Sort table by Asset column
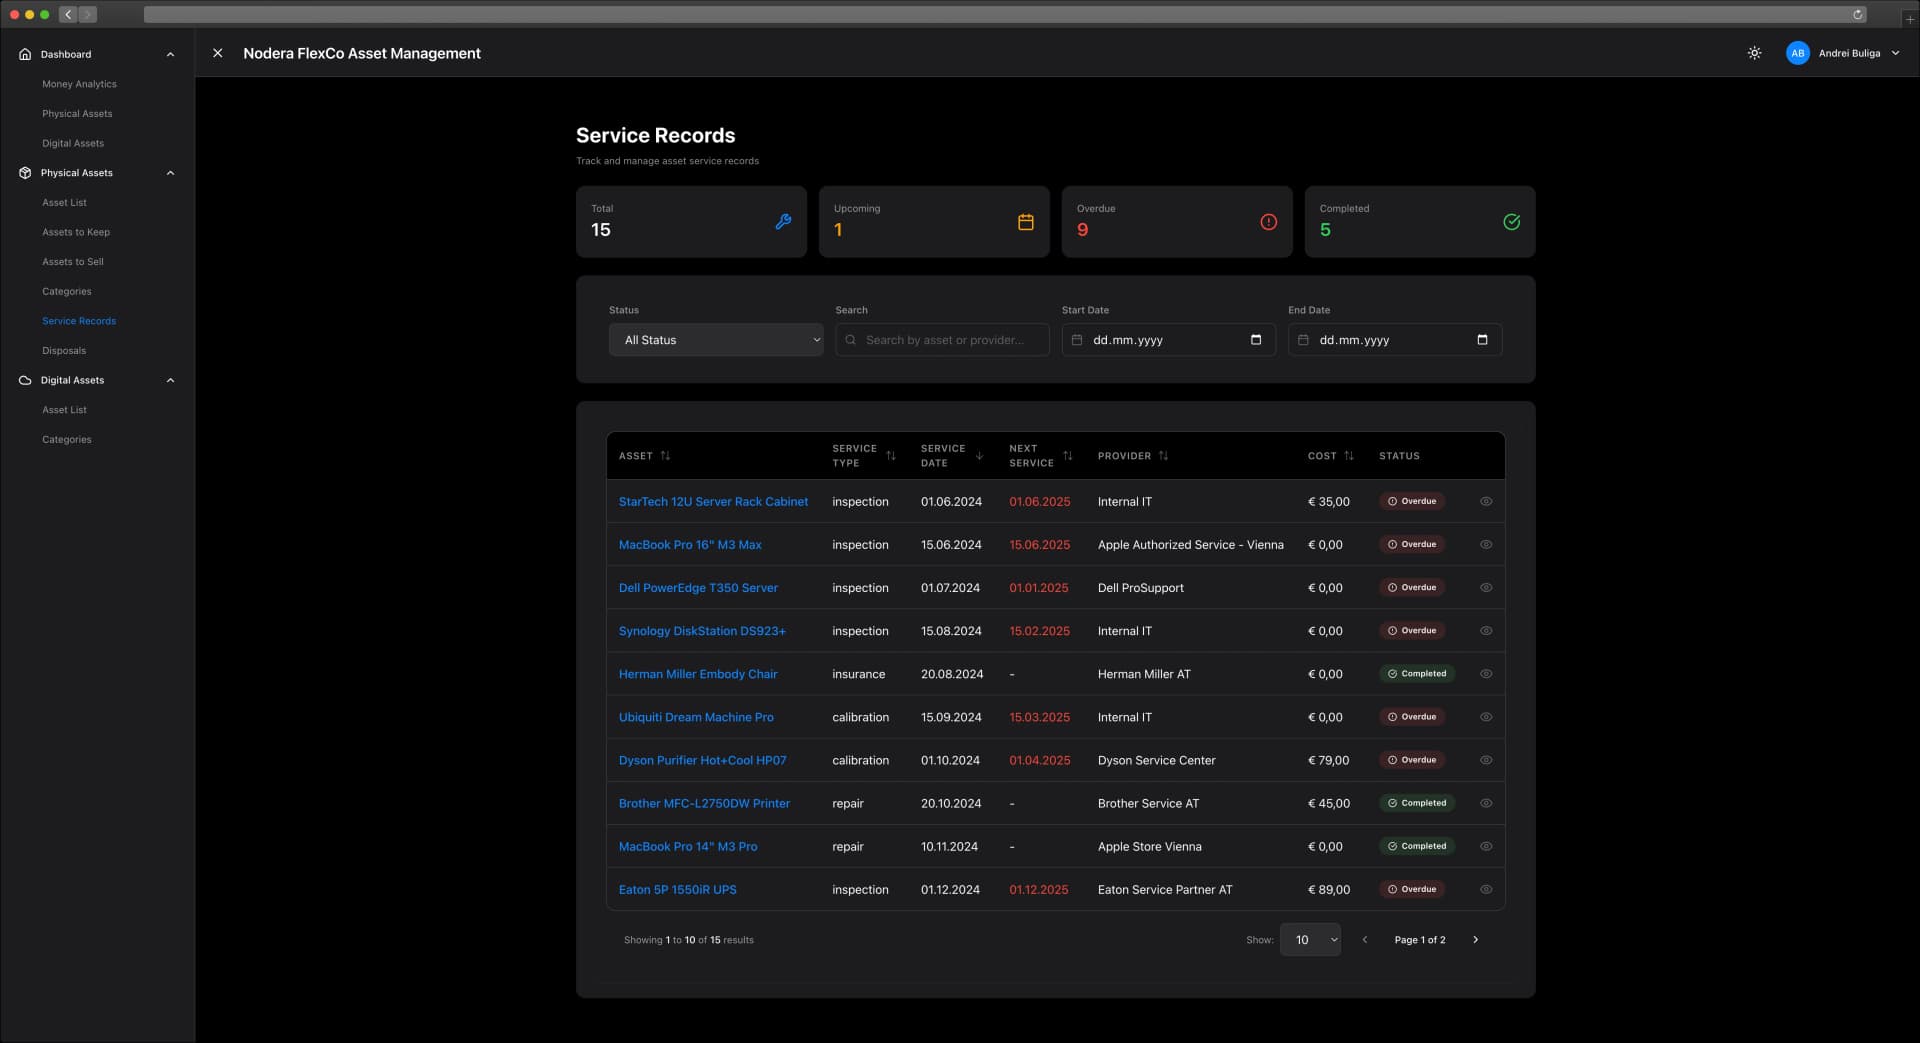1920x1043 pixels. coord(665,456)
